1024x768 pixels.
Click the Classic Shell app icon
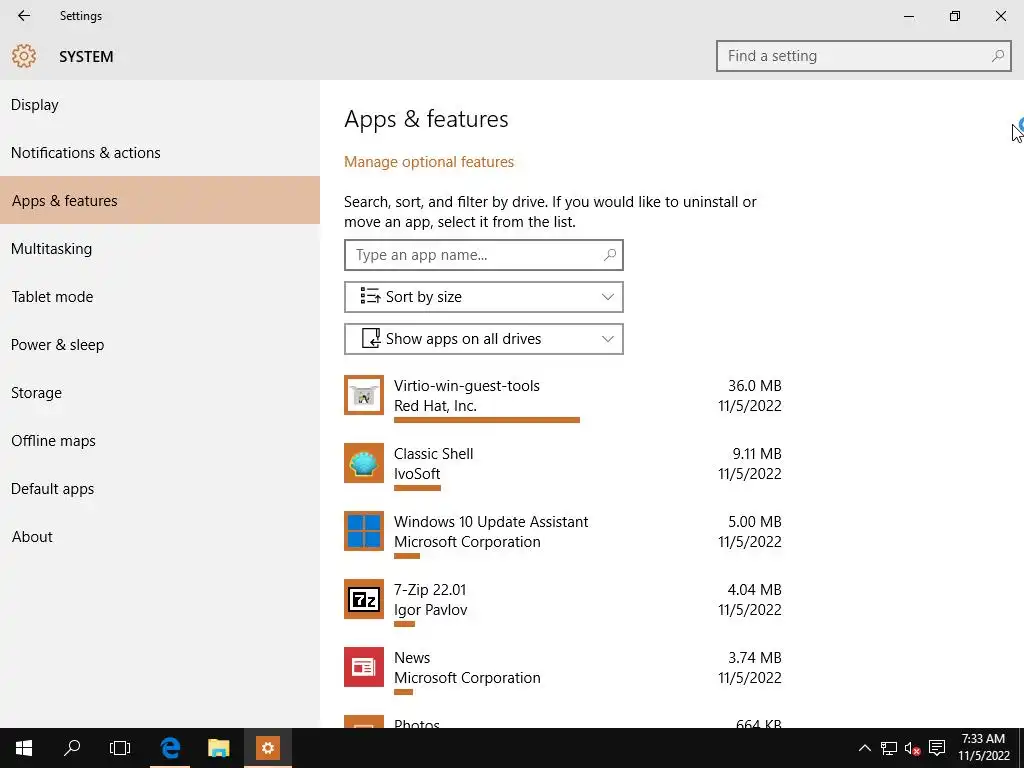tap(364, 463)
